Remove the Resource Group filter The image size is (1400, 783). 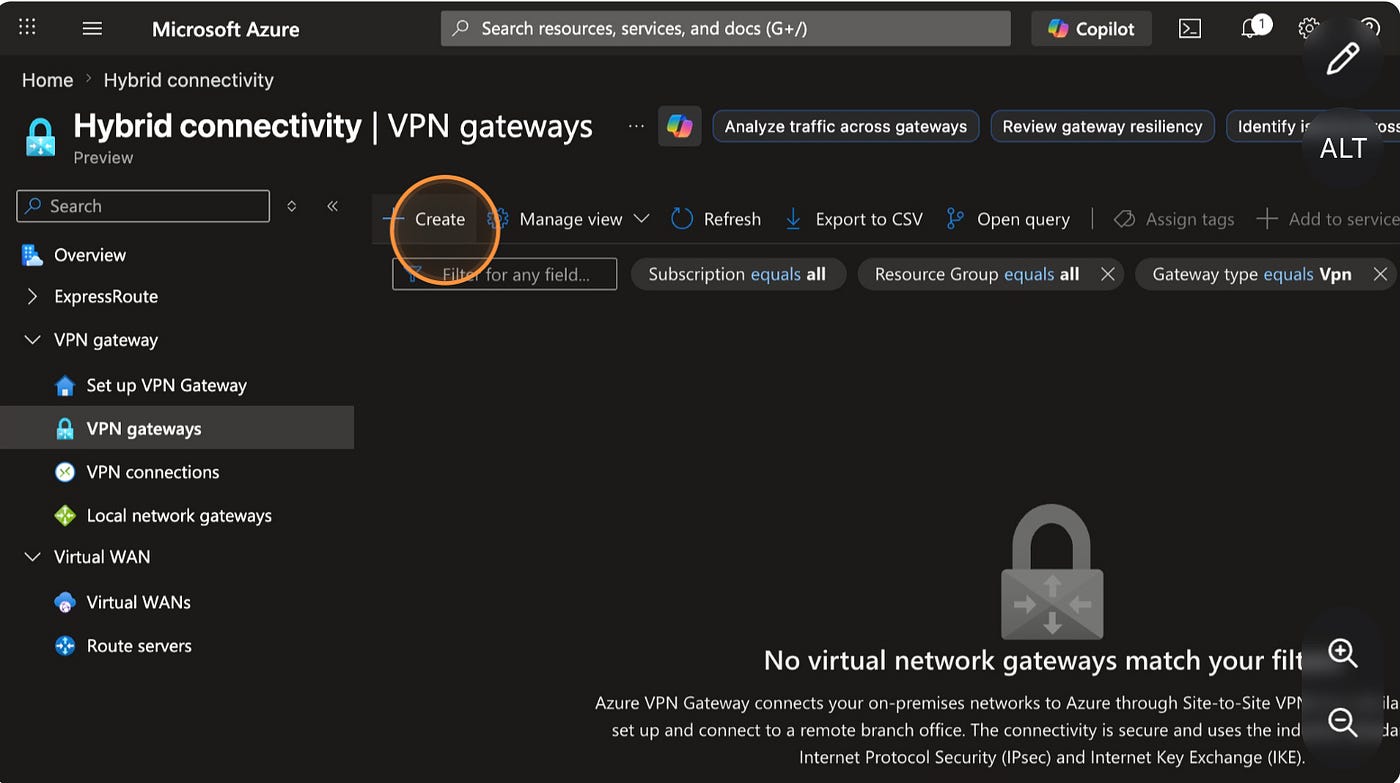coord(1107,274)
